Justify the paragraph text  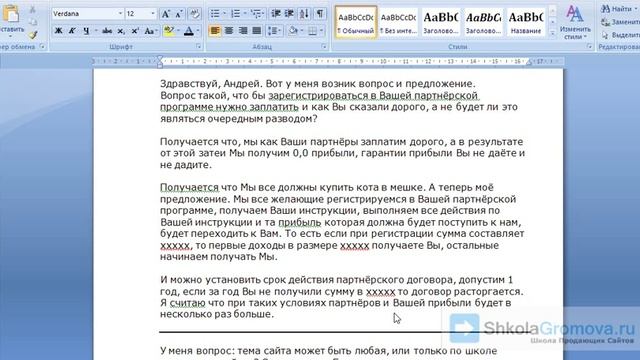point(256,31)
